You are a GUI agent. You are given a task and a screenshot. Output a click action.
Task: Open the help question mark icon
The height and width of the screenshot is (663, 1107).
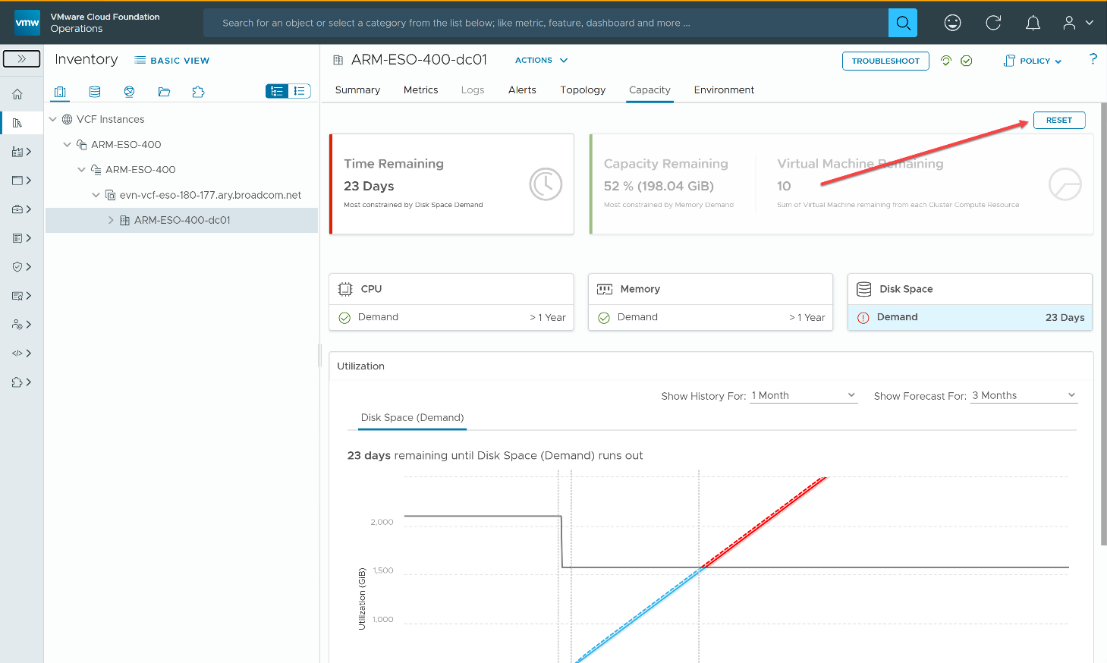point(1092,60)
